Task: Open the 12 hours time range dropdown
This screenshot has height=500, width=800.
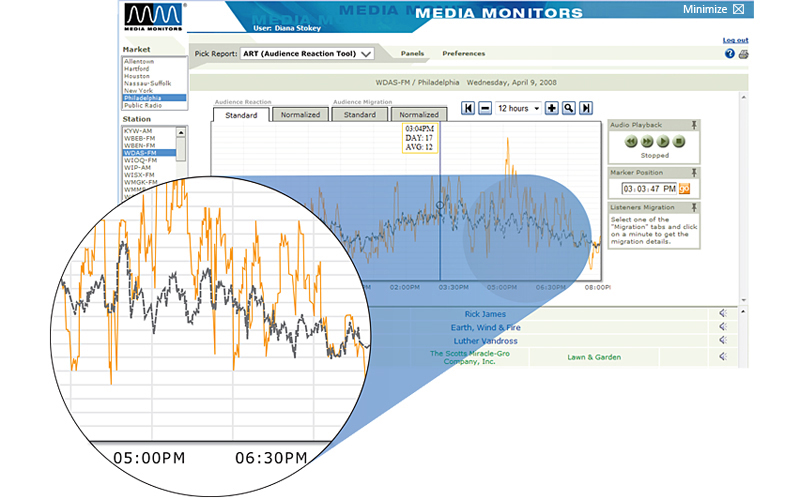Action: click(x=518, y=108)
